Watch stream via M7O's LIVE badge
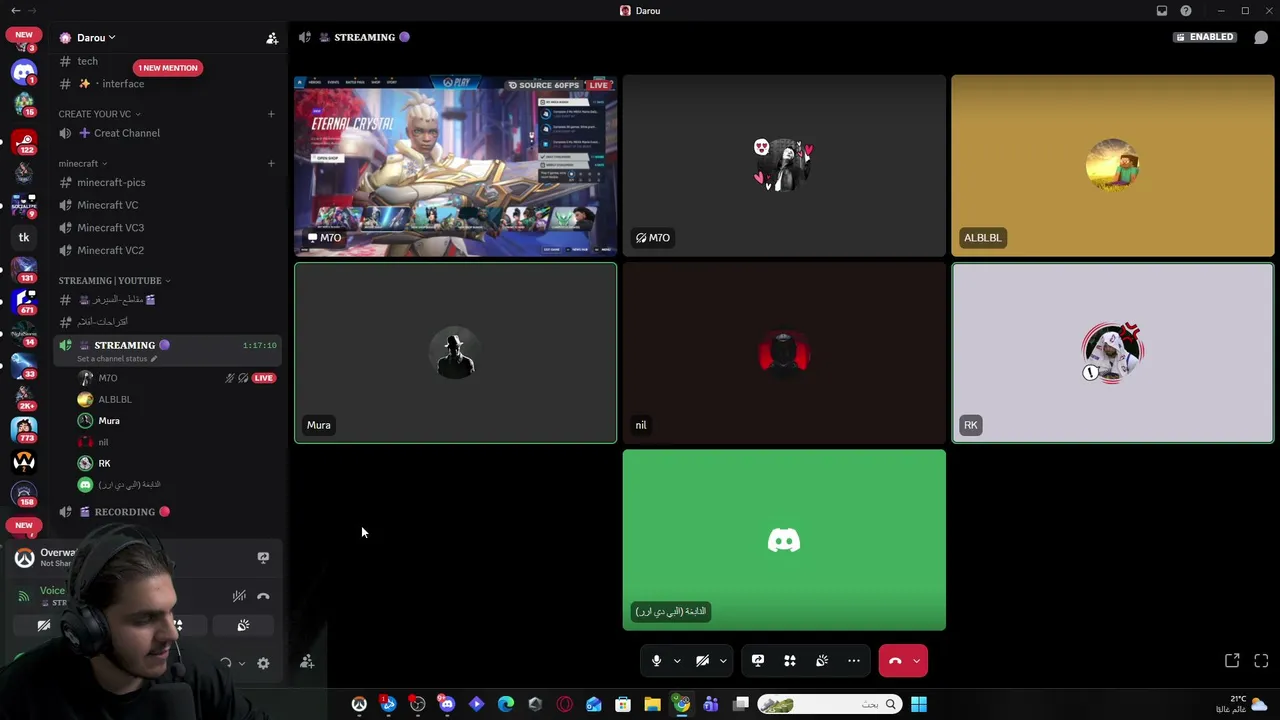Image resolution: width=1280 pixels, height=720 pixels. click(264, 378)
